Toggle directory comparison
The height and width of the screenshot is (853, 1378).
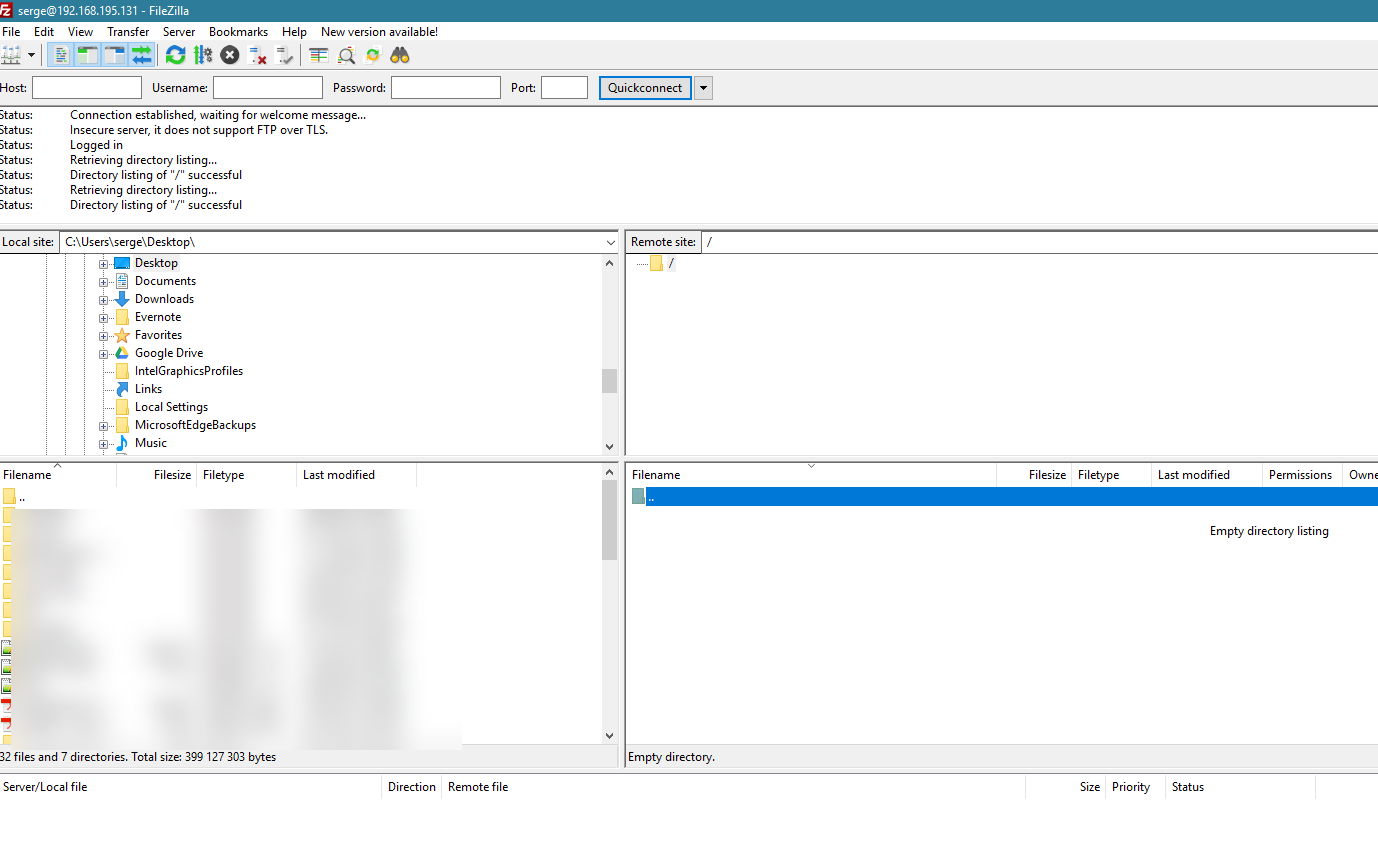click(x=346, y=55)
